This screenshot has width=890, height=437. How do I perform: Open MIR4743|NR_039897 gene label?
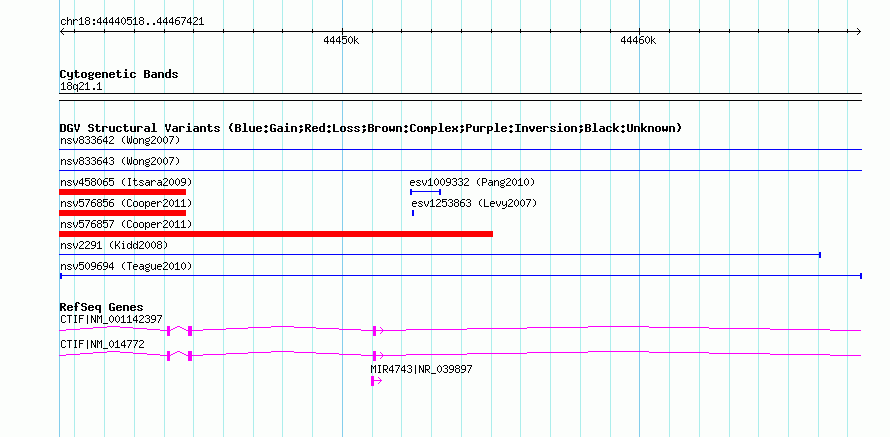pos(421,369)
